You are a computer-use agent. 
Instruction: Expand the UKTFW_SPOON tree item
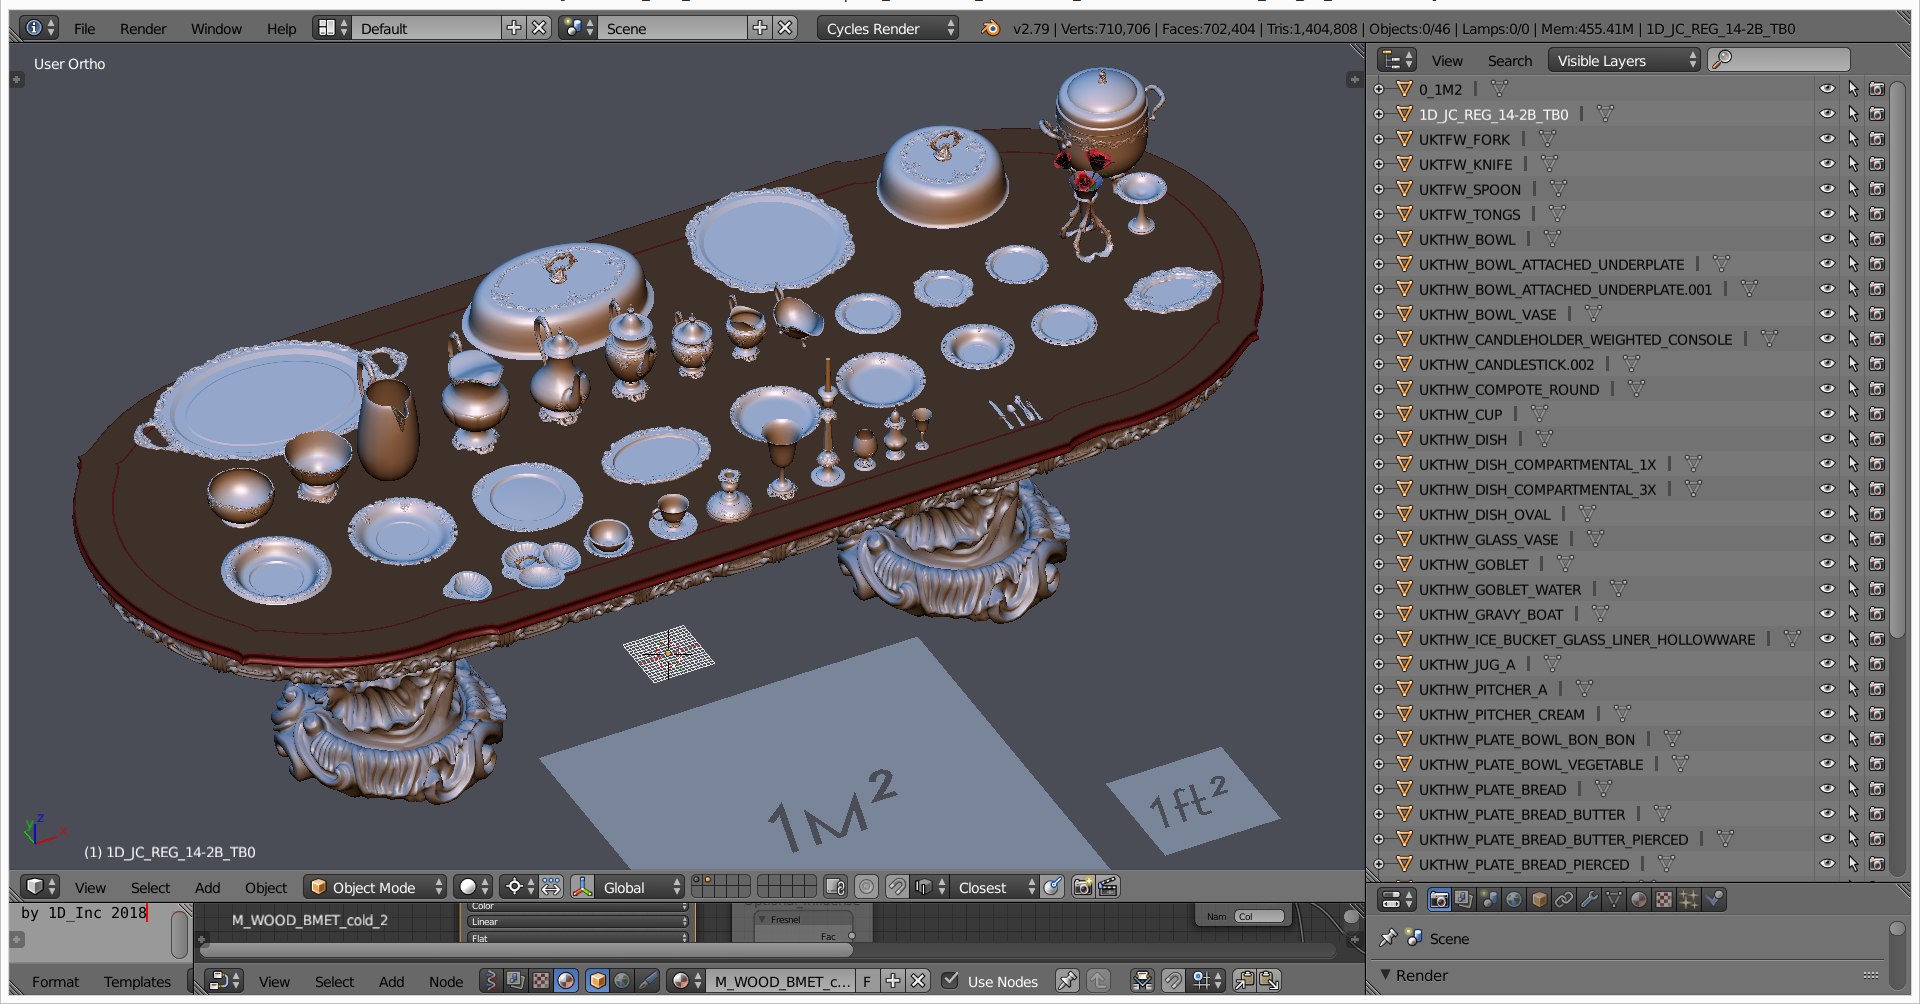(1379, 189)
